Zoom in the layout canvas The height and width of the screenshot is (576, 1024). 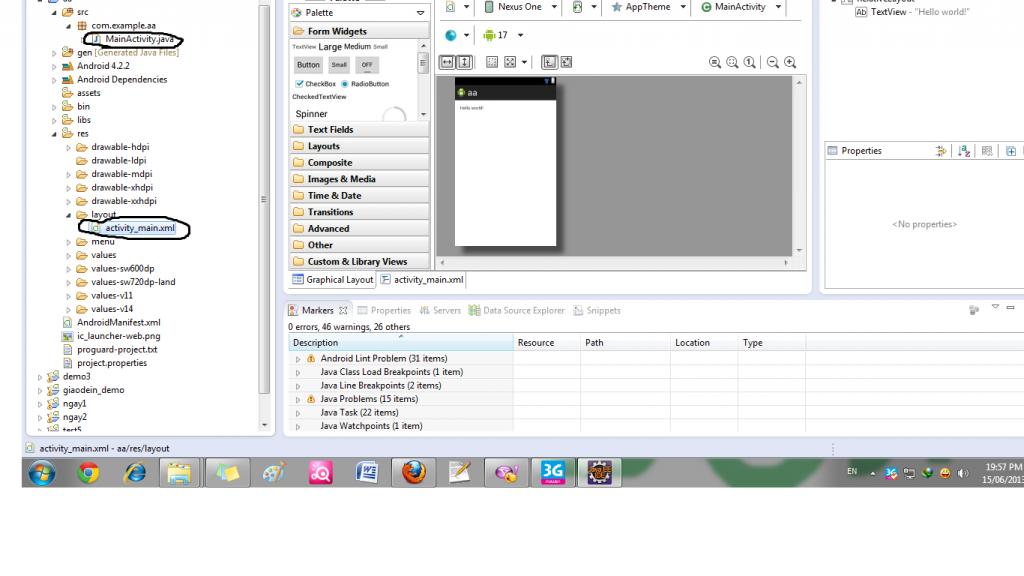point(790,63)
